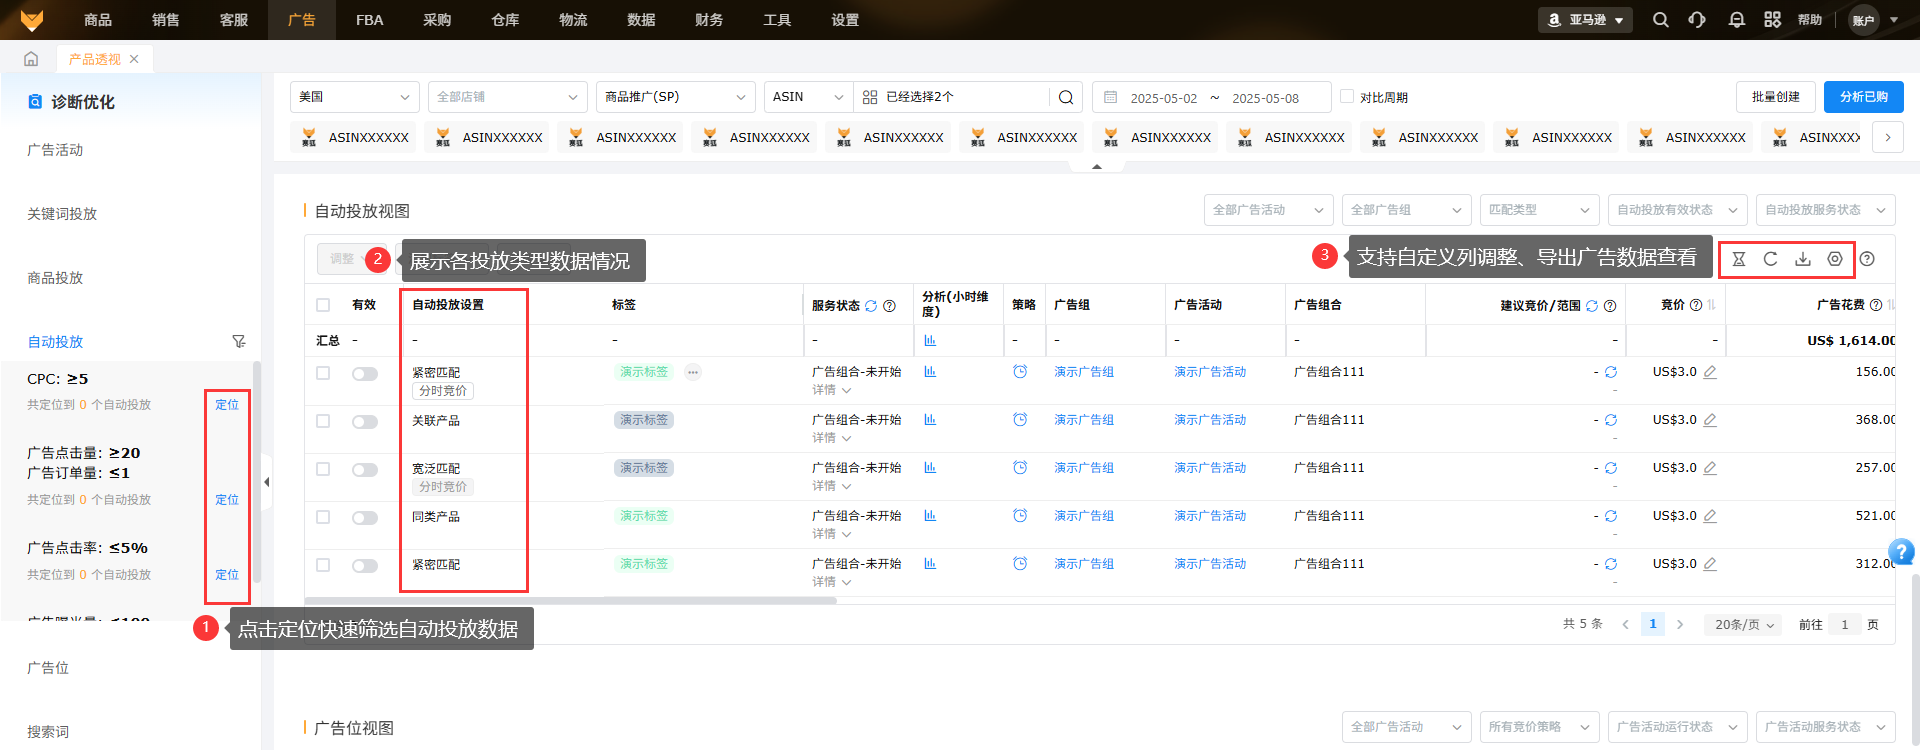Click the download export icon in table toolbar
This screenshot has width=1920, height=750.
tap(1802, 259)
